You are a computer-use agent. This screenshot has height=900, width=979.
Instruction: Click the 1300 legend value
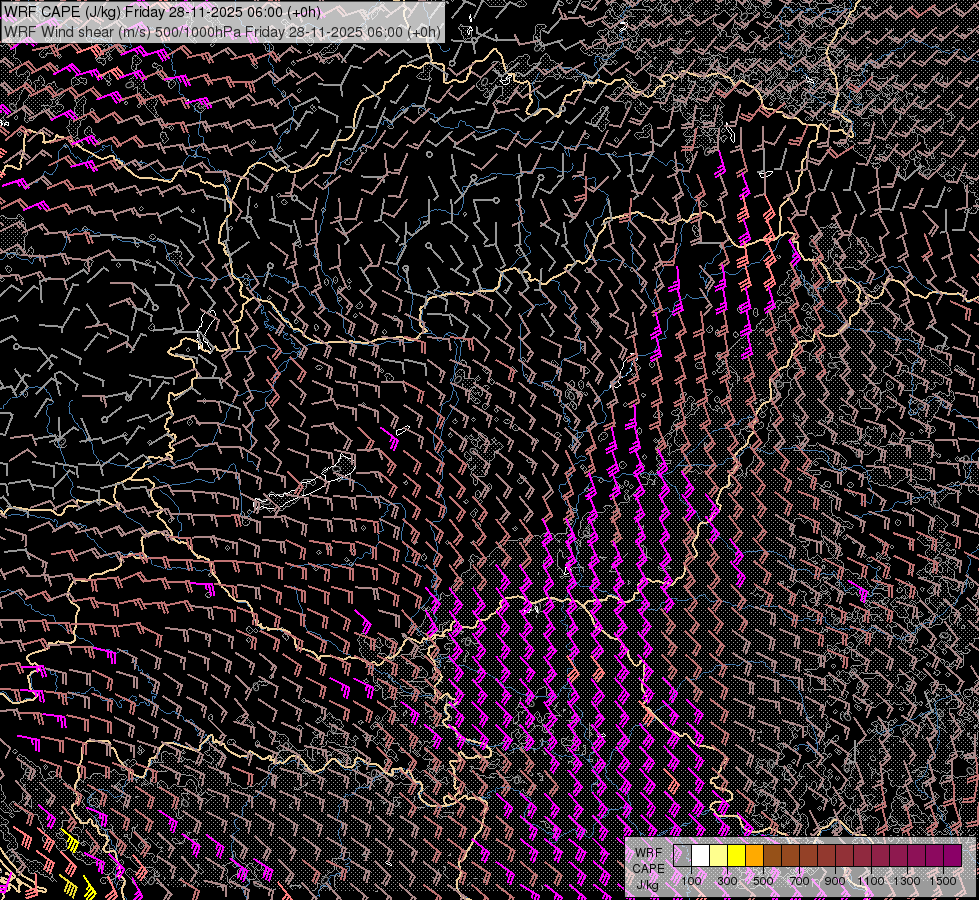pos(907,881)
